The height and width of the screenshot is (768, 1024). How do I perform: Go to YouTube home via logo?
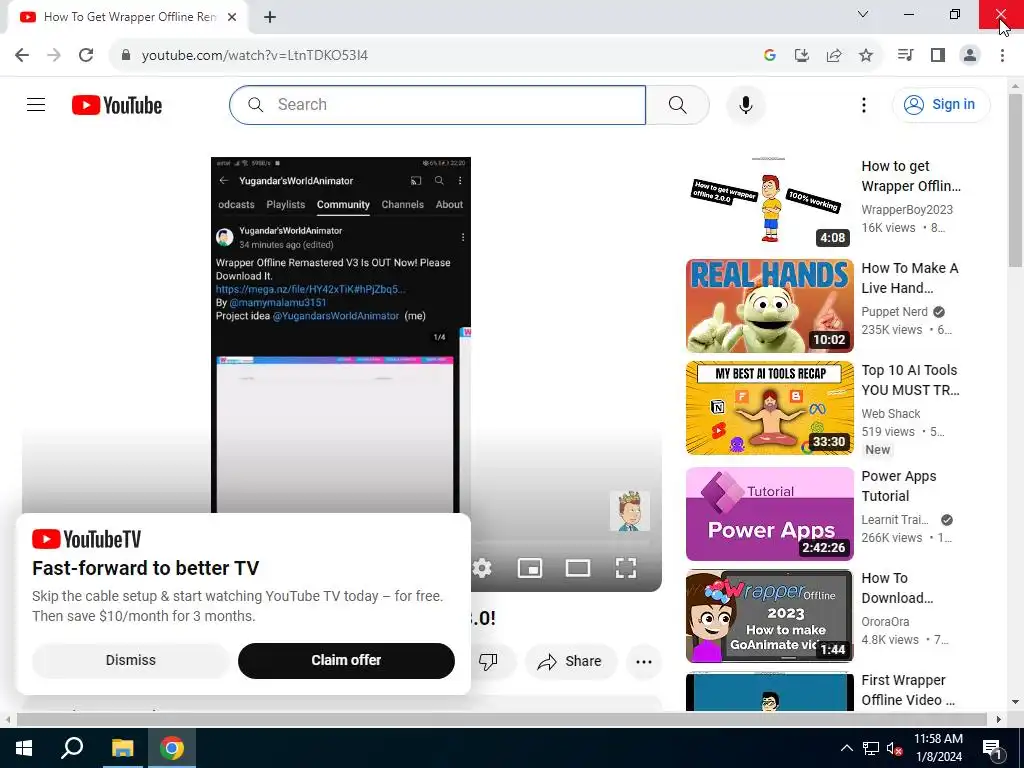(x=117, y=105)
